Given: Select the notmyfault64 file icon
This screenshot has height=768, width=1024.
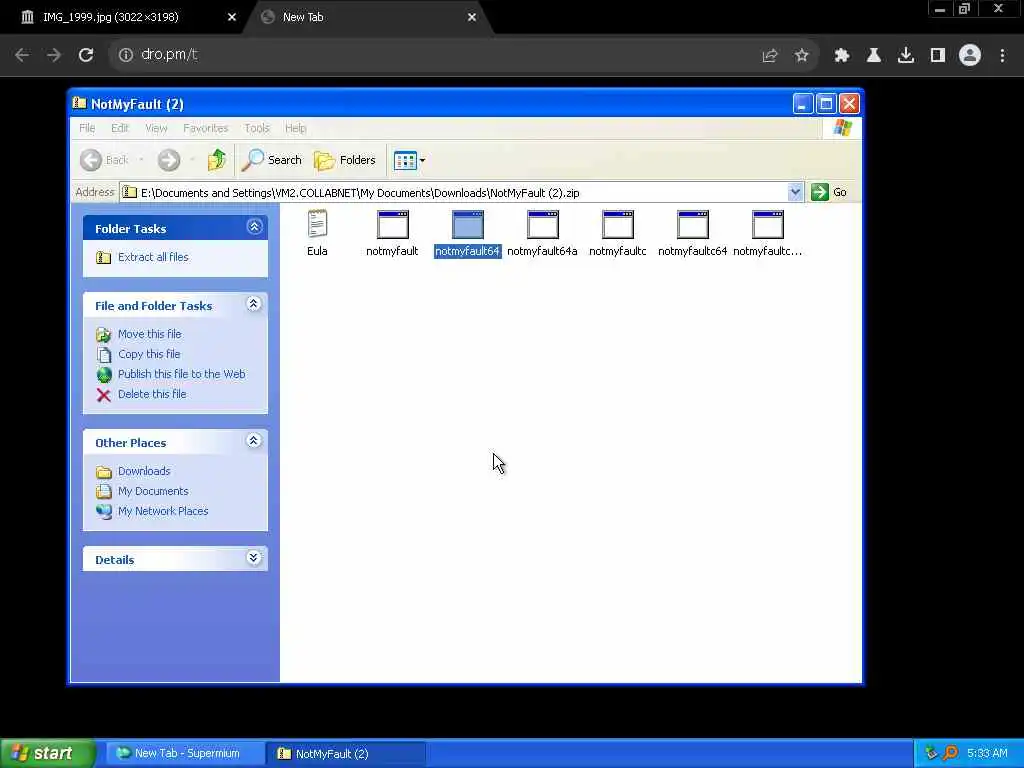Looking at the screenshot, I should [x=468, y=225].
